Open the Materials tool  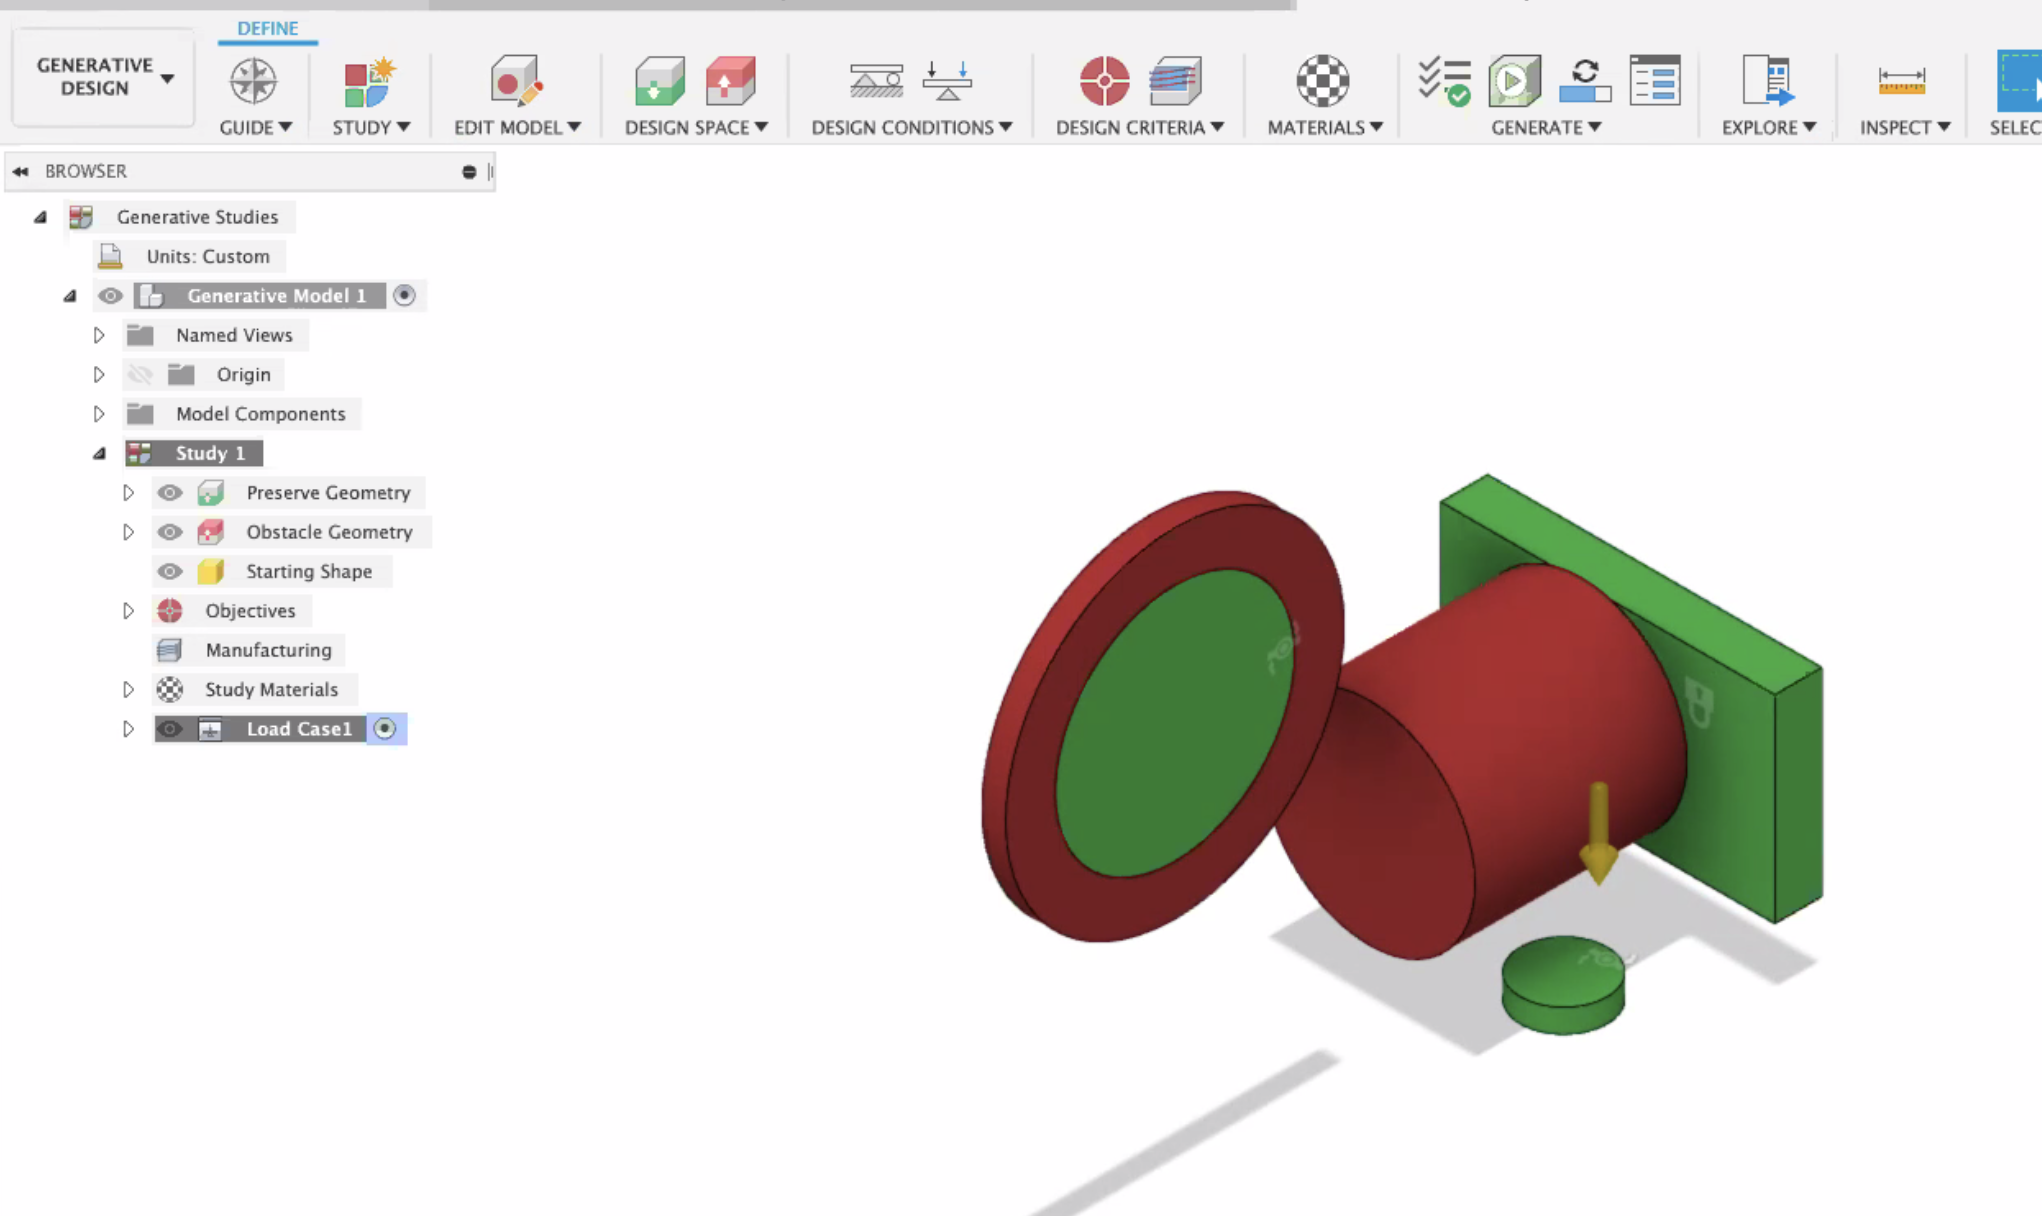(x=1321, y=82)
